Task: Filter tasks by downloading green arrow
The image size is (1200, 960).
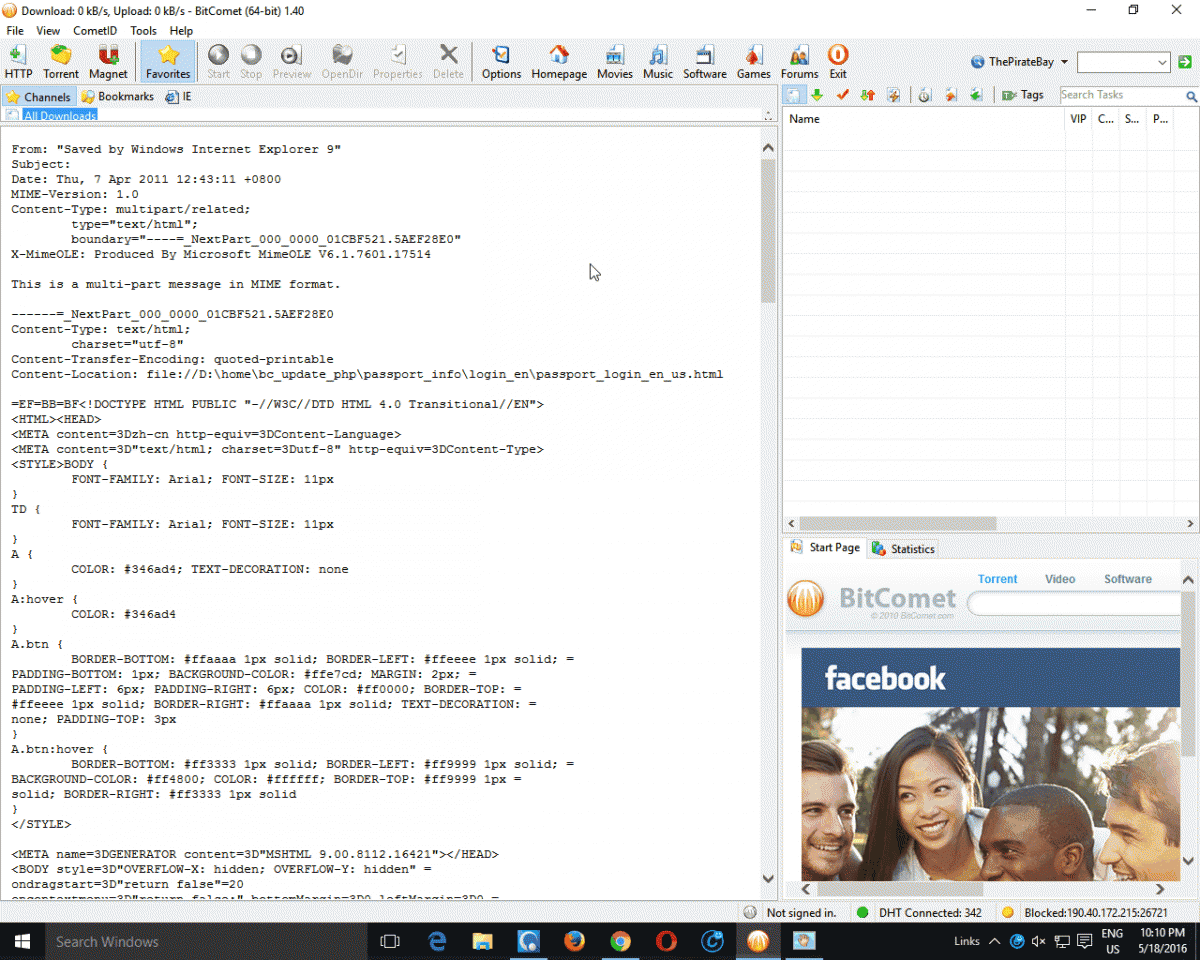Action: pyautogui.click(x=817, y=95)
